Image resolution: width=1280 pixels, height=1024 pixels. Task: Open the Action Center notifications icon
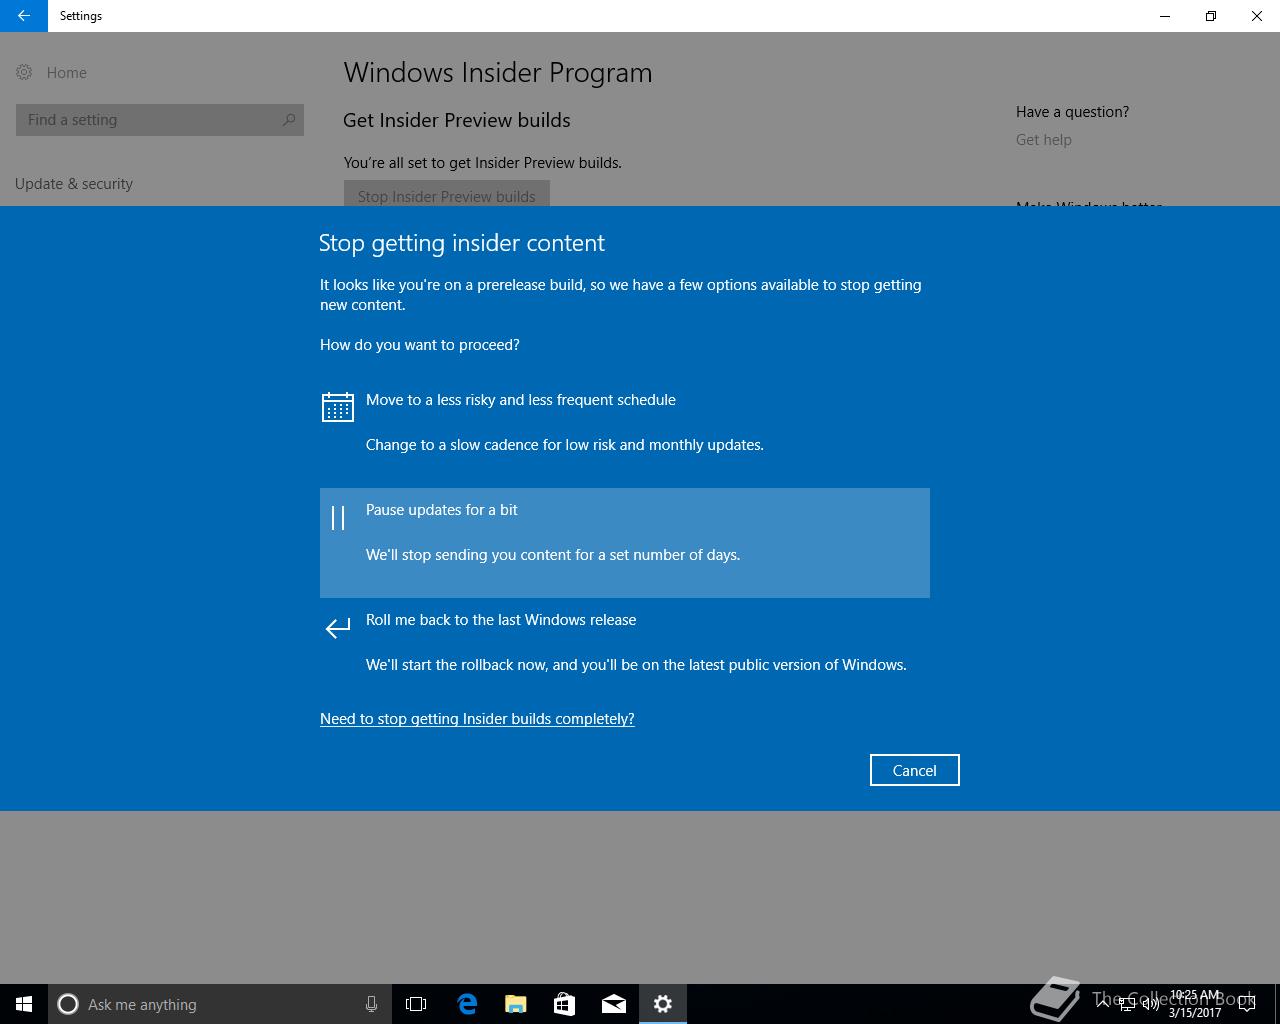pyautogui.click(x=1246, y=1004)
